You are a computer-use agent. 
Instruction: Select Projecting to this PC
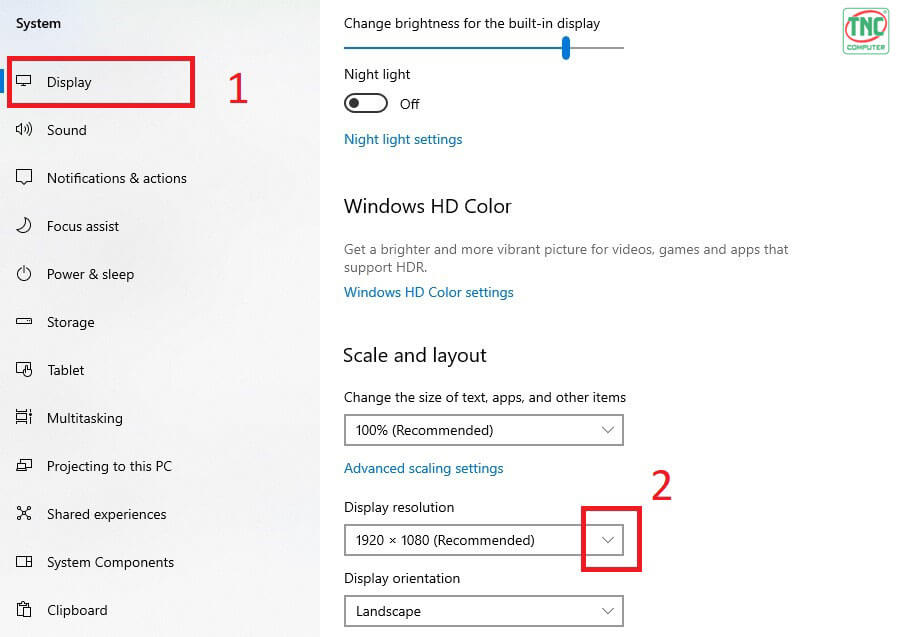tap(109, 466)
